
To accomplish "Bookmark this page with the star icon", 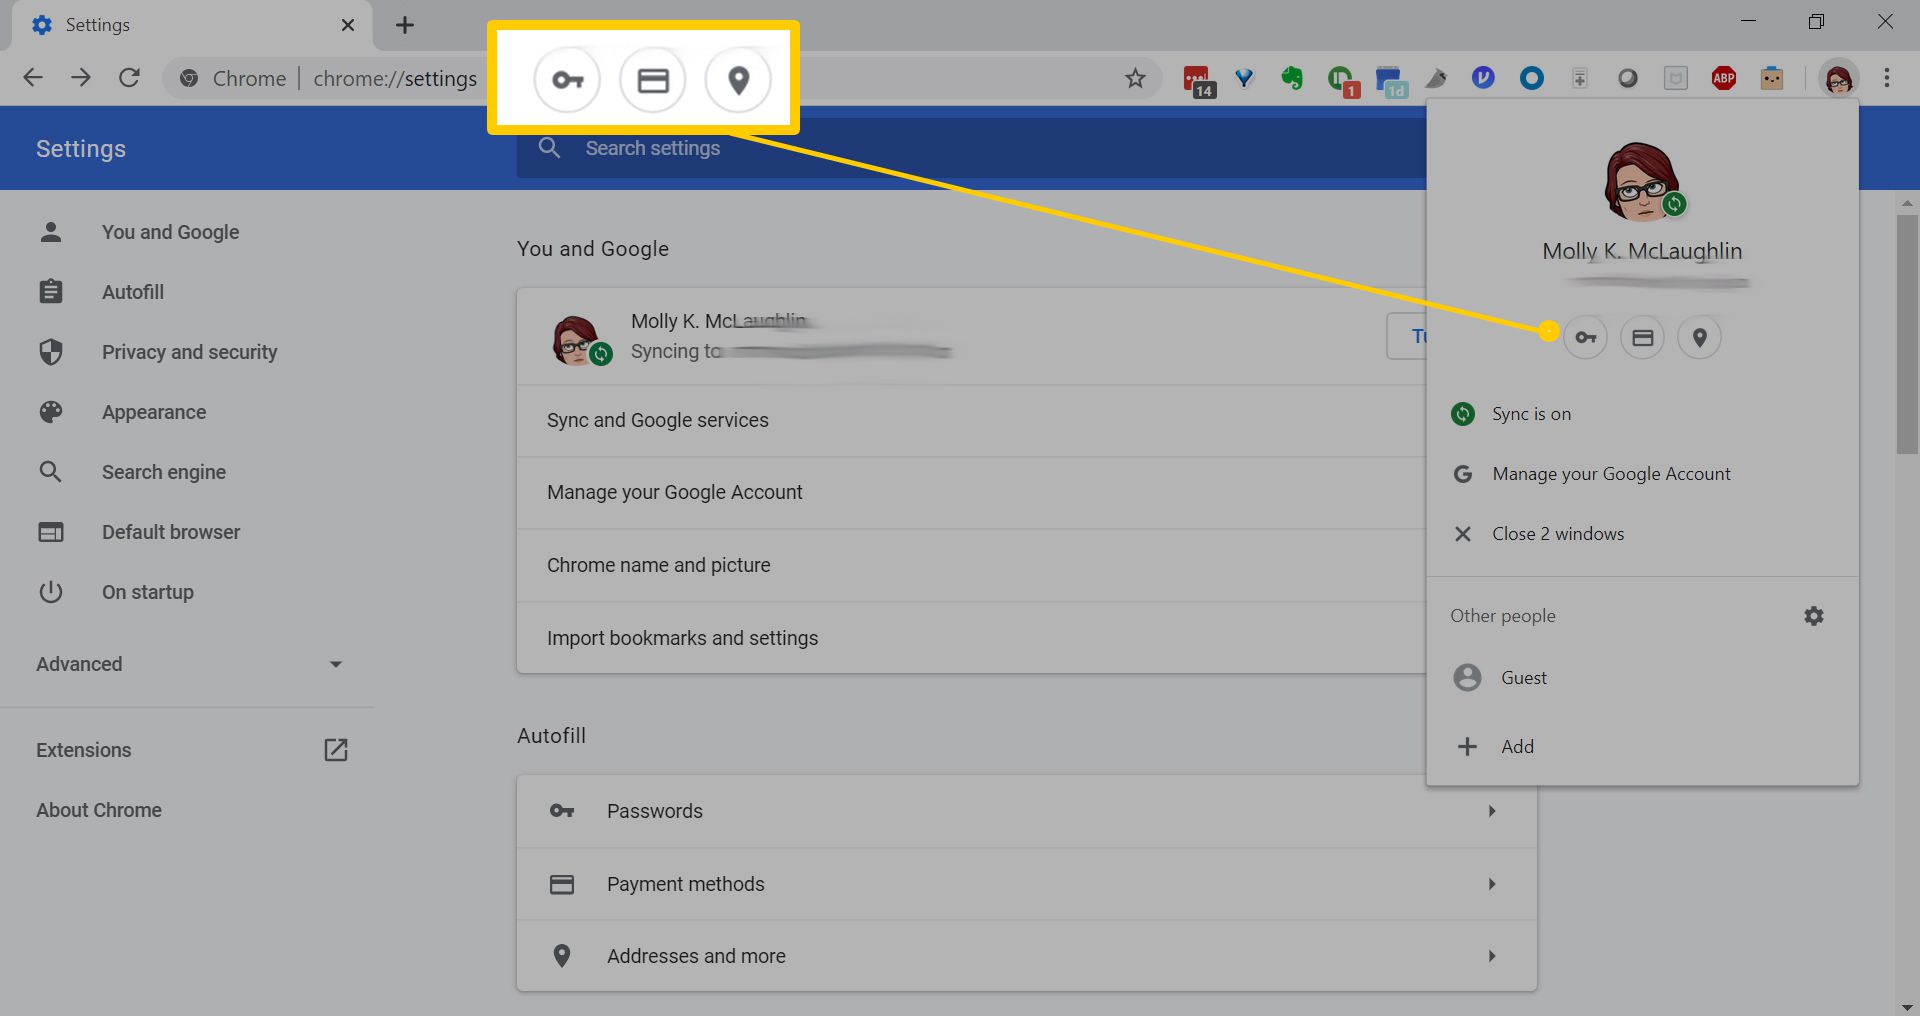I will pyautogui.click(x=1135, y=78).
